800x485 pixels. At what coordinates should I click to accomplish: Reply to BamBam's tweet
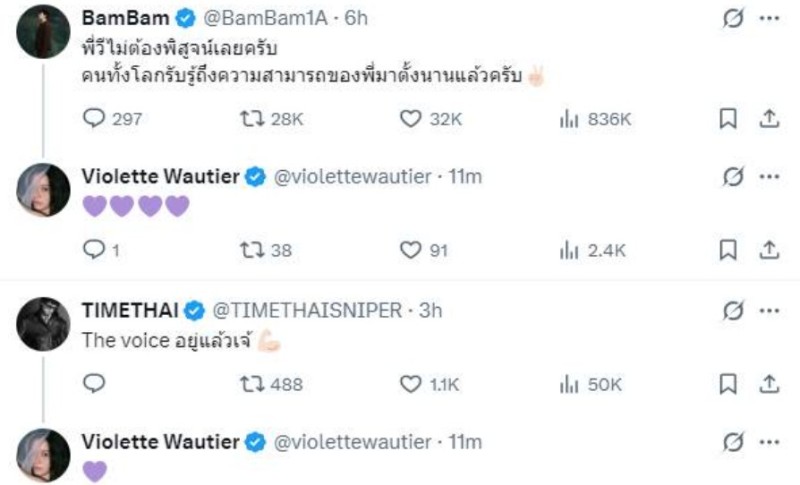(94, 118)
